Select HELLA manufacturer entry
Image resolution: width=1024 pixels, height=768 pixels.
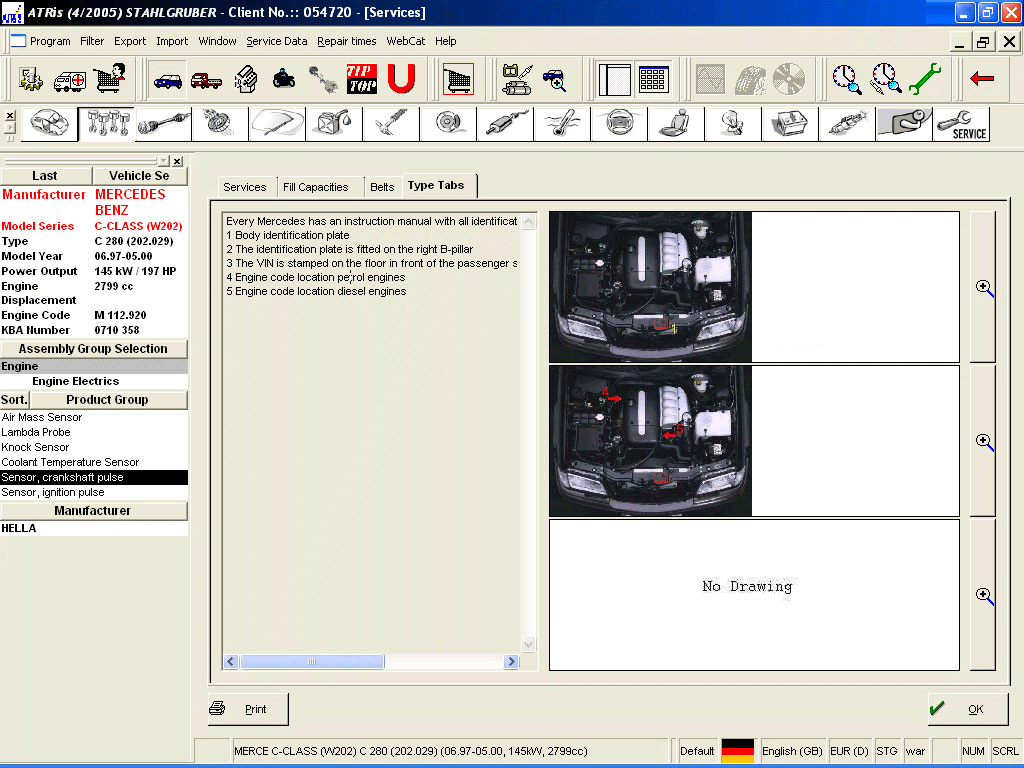(x=94, y=528)
